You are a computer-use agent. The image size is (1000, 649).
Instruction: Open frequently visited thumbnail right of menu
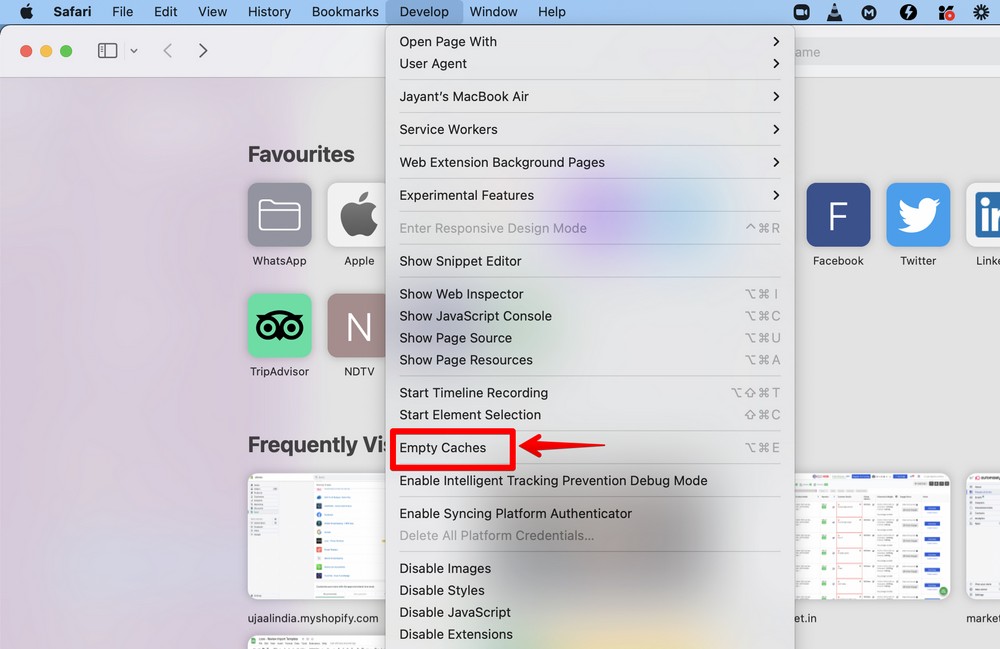point(872,536)
